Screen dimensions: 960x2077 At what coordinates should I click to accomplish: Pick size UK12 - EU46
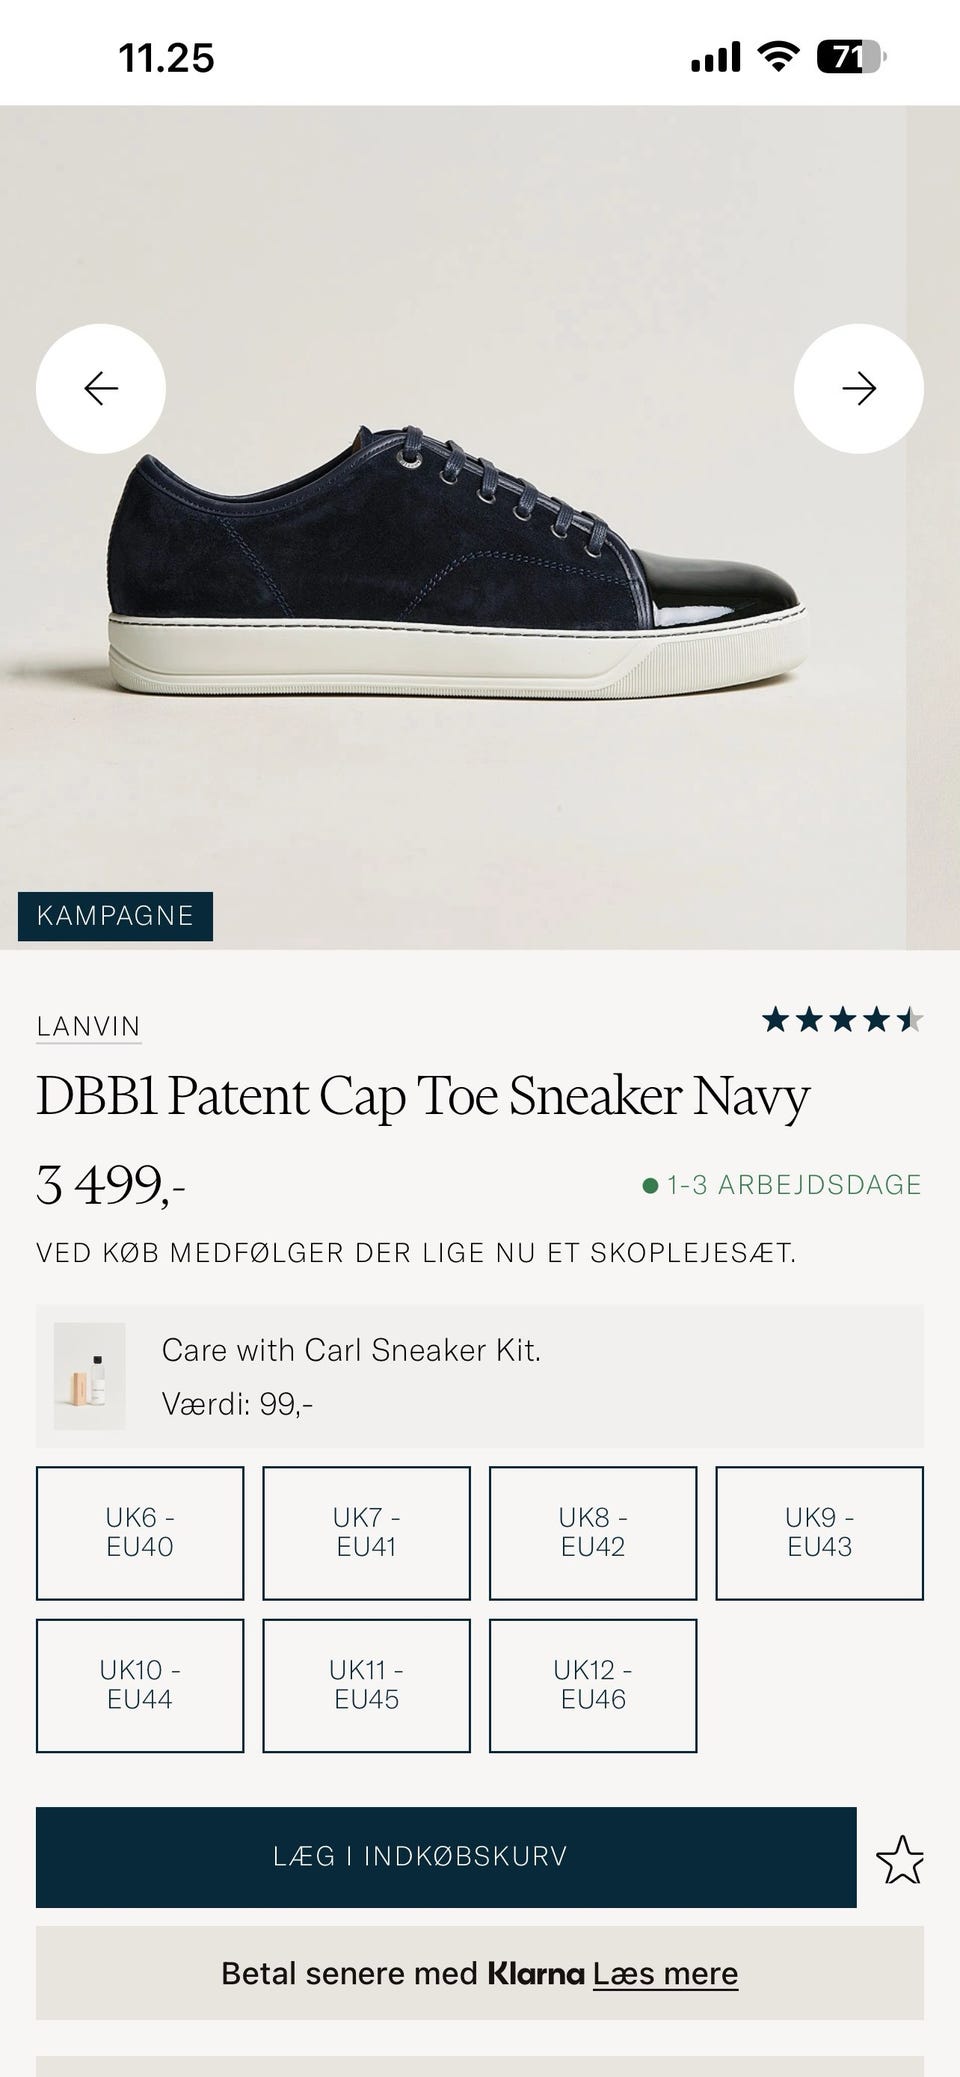[x=593, y=1685]
